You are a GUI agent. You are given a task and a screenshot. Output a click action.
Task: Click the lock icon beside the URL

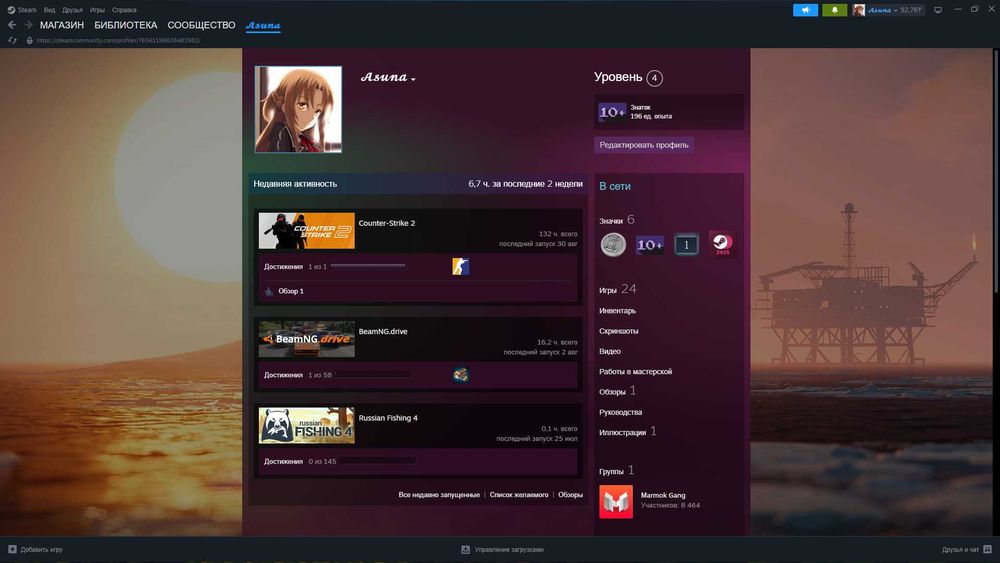coord(29,40)
